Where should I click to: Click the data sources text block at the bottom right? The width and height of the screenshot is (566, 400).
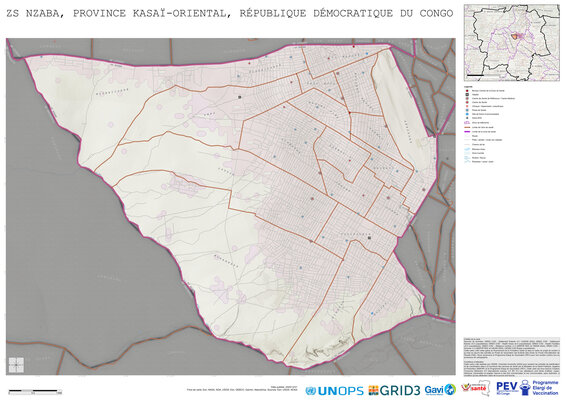511,356
